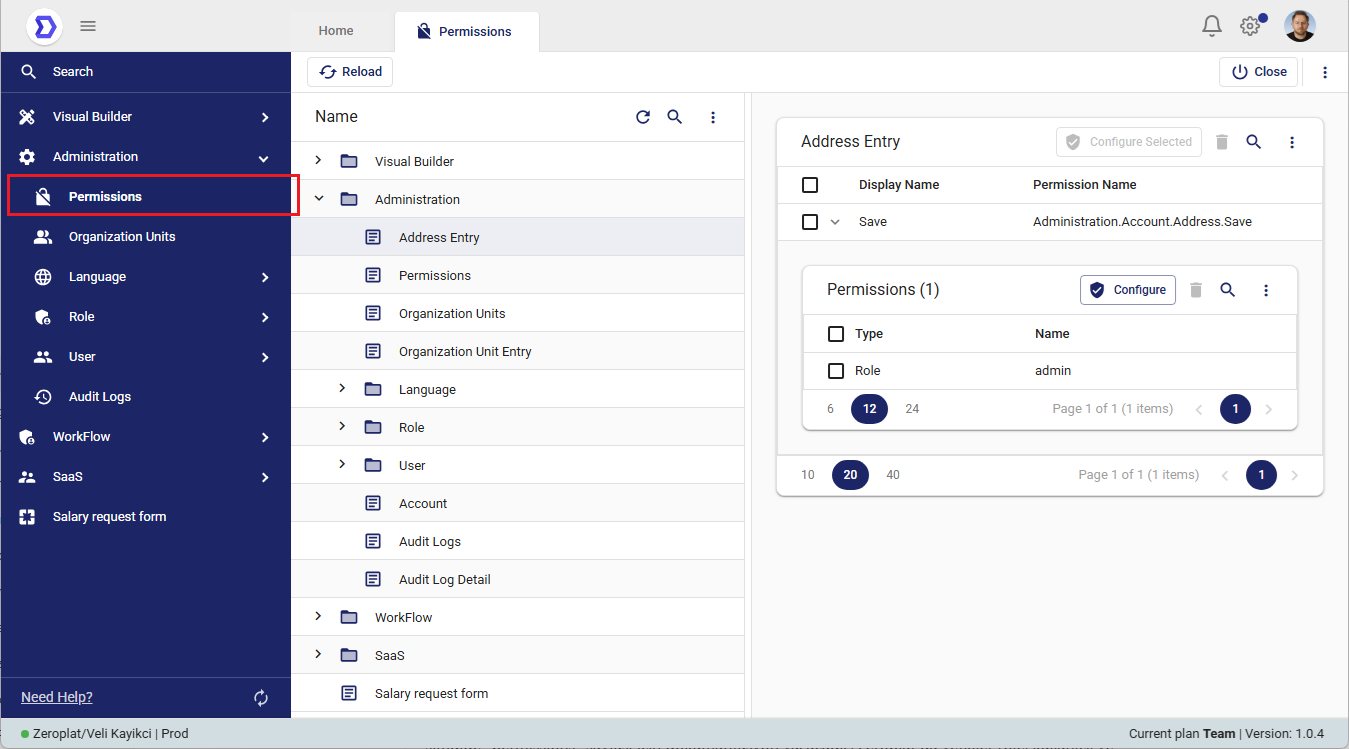The height and width of the screenshot is (749, 1349).
Task: Switch to the Home tab
Action: [336, 31]
